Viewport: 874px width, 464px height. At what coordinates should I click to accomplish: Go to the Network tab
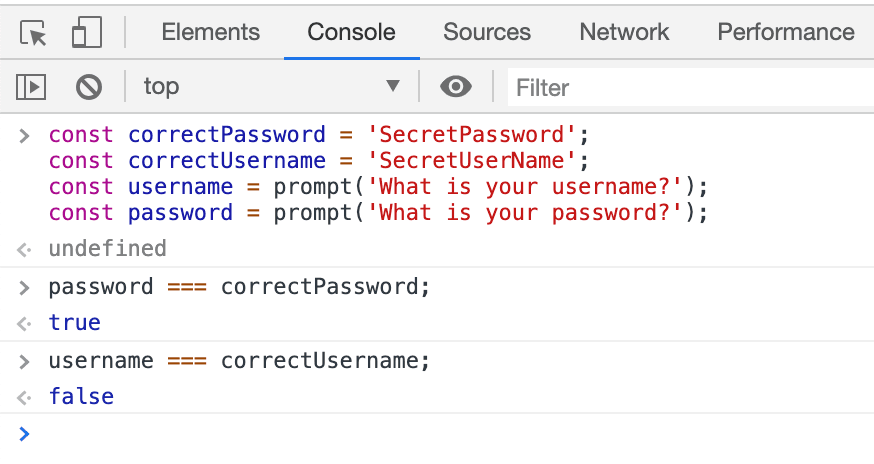[x=624, y=32]
